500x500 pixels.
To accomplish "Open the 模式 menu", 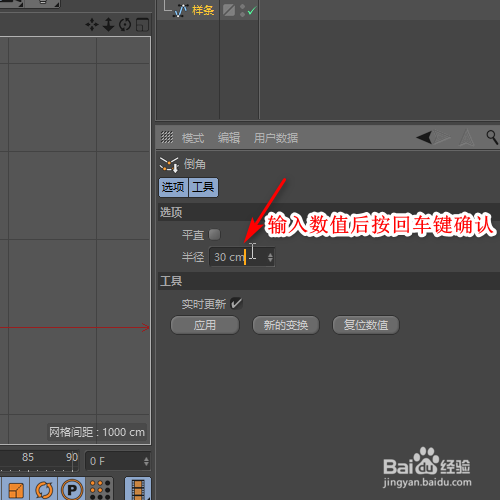I will [x=193, y=138].
